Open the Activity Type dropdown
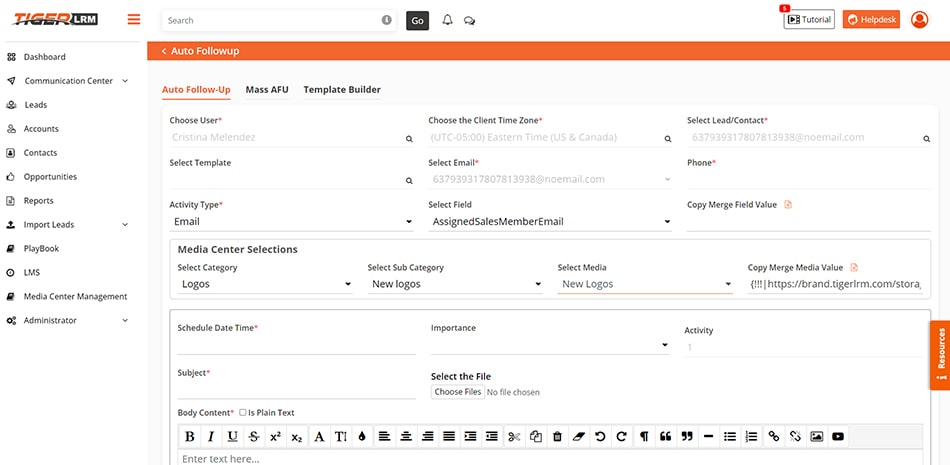 click(291, 222)
